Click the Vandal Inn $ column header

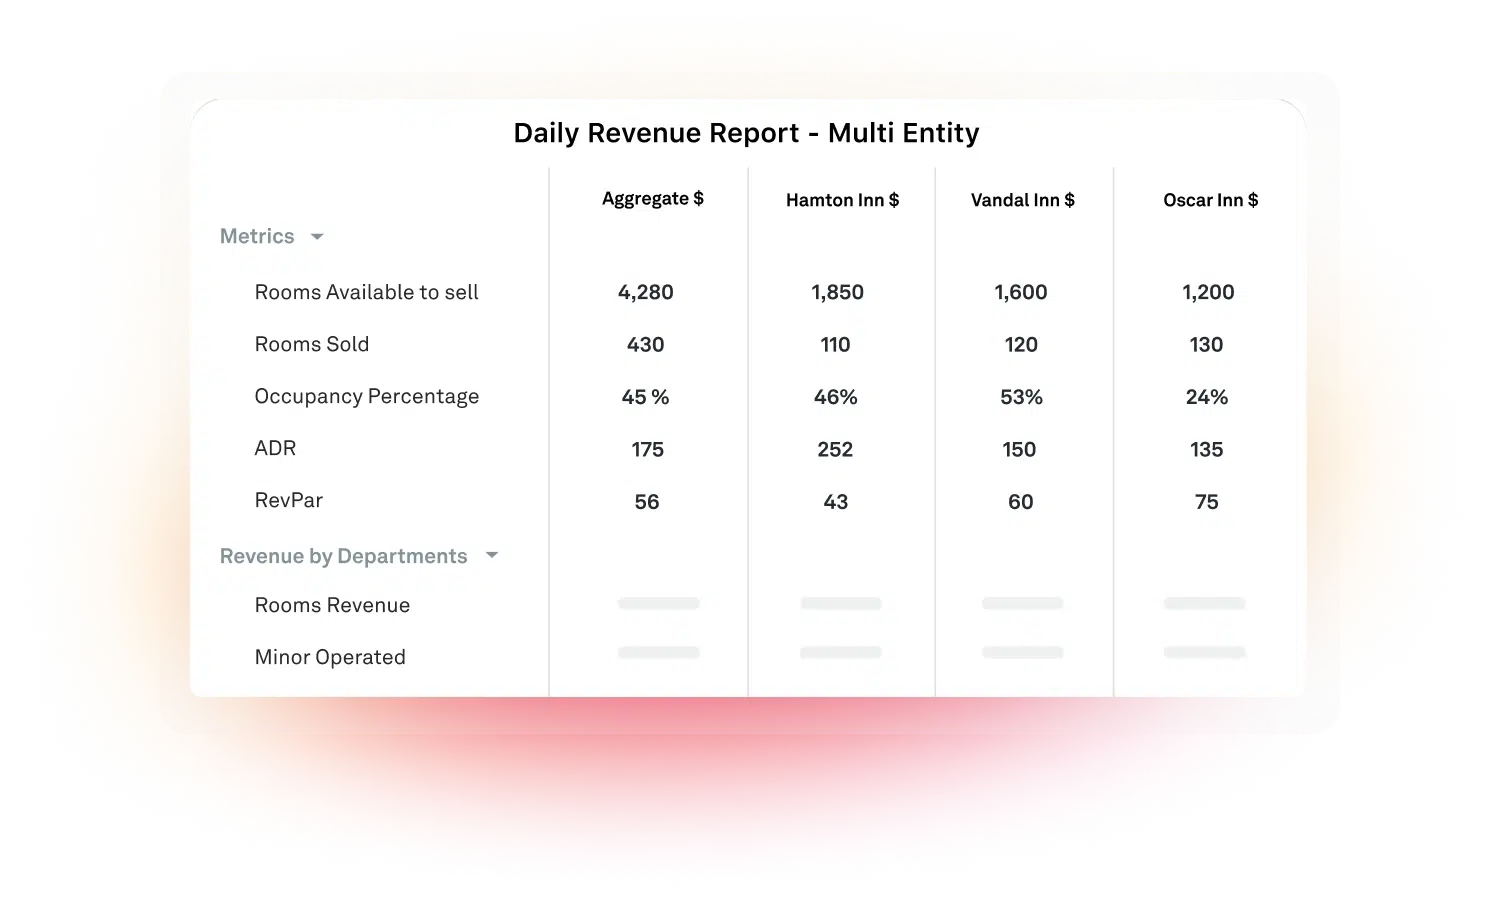[x=1021, y=199]
